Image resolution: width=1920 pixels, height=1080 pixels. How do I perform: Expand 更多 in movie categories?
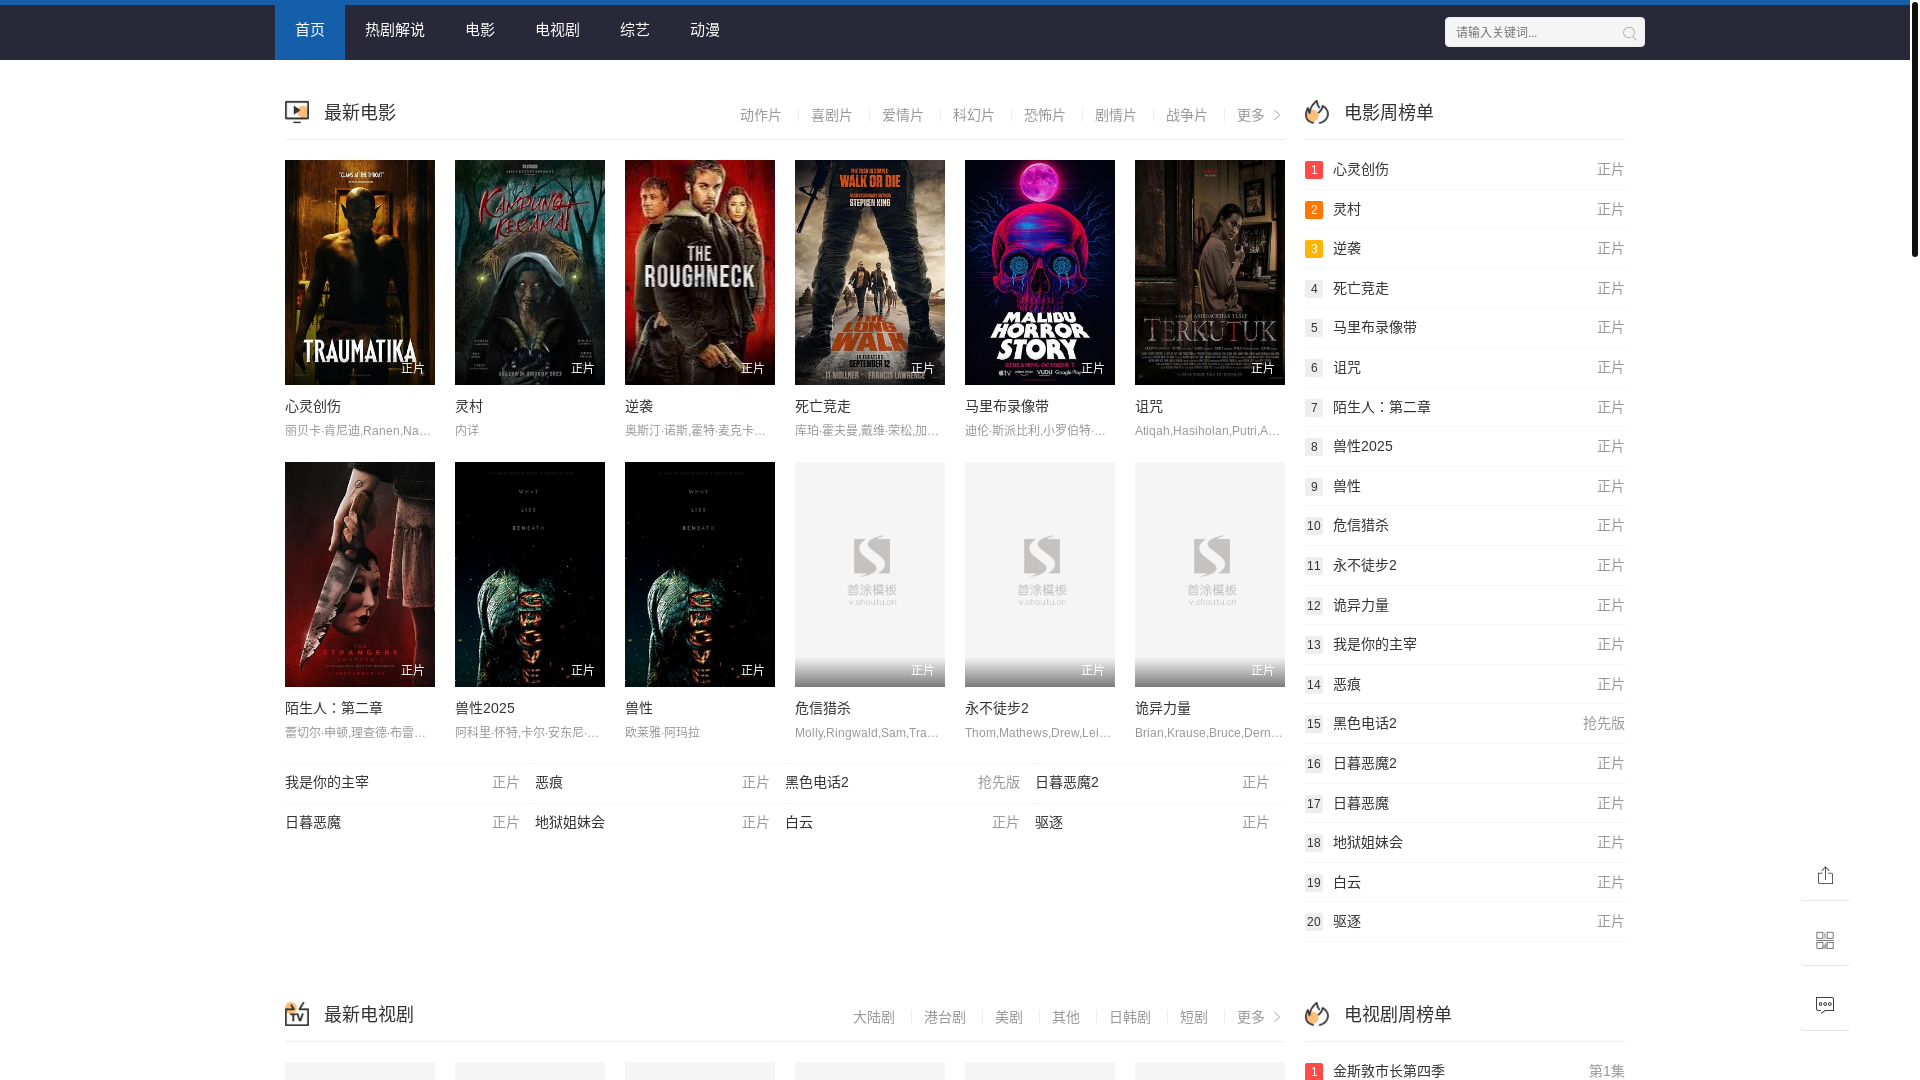click(1258, 115)
